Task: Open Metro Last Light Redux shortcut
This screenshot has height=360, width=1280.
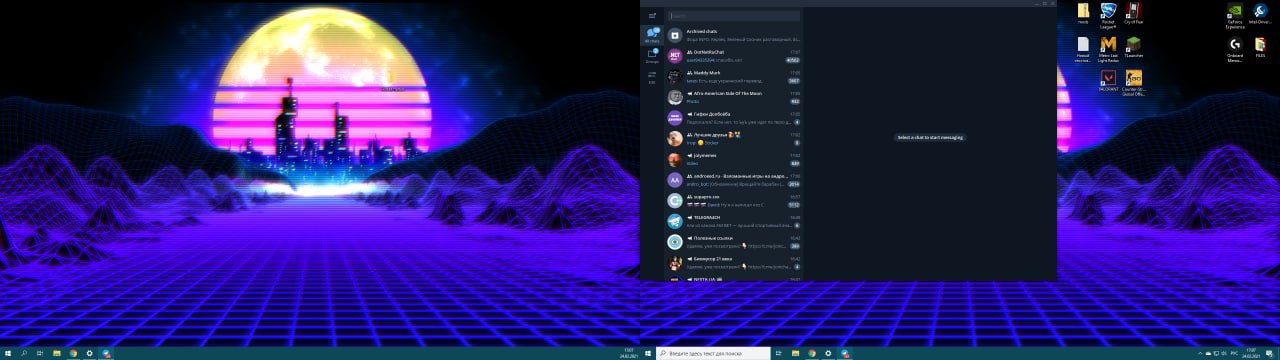Action: tap(1108, 49)
